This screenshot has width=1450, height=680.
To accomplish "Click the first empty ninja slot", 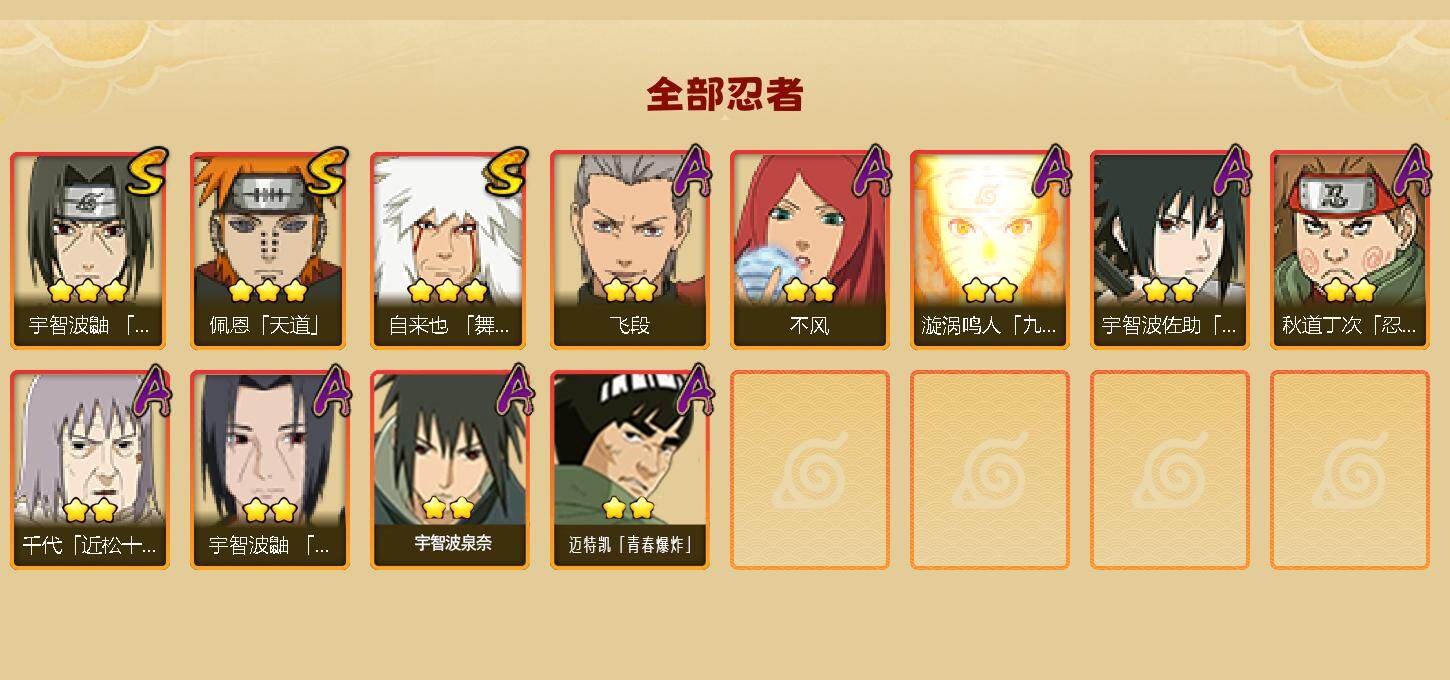I will [x=809, y=470].
